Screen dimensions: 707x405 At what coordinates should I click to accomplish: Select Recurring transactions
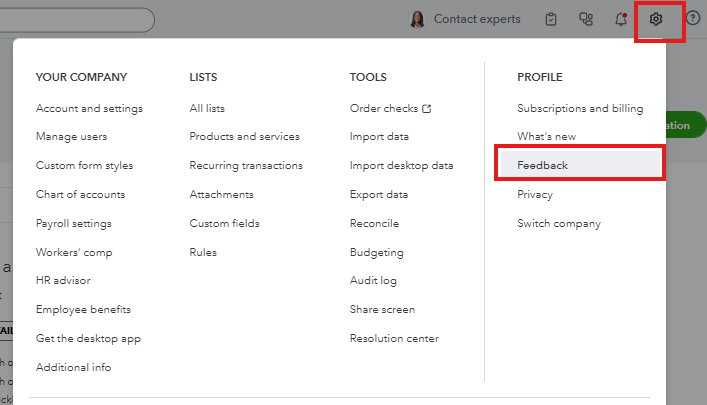246,165
